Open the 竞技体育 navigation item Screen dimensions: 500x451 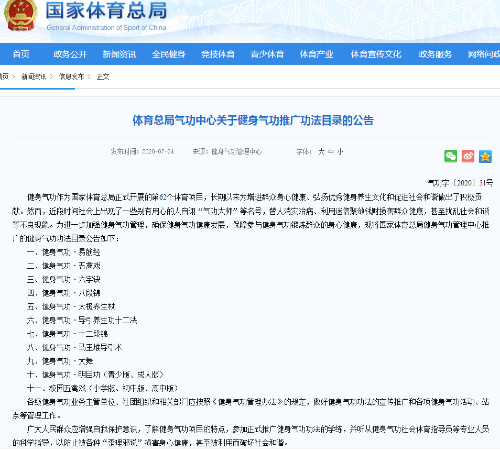point(218,54)
